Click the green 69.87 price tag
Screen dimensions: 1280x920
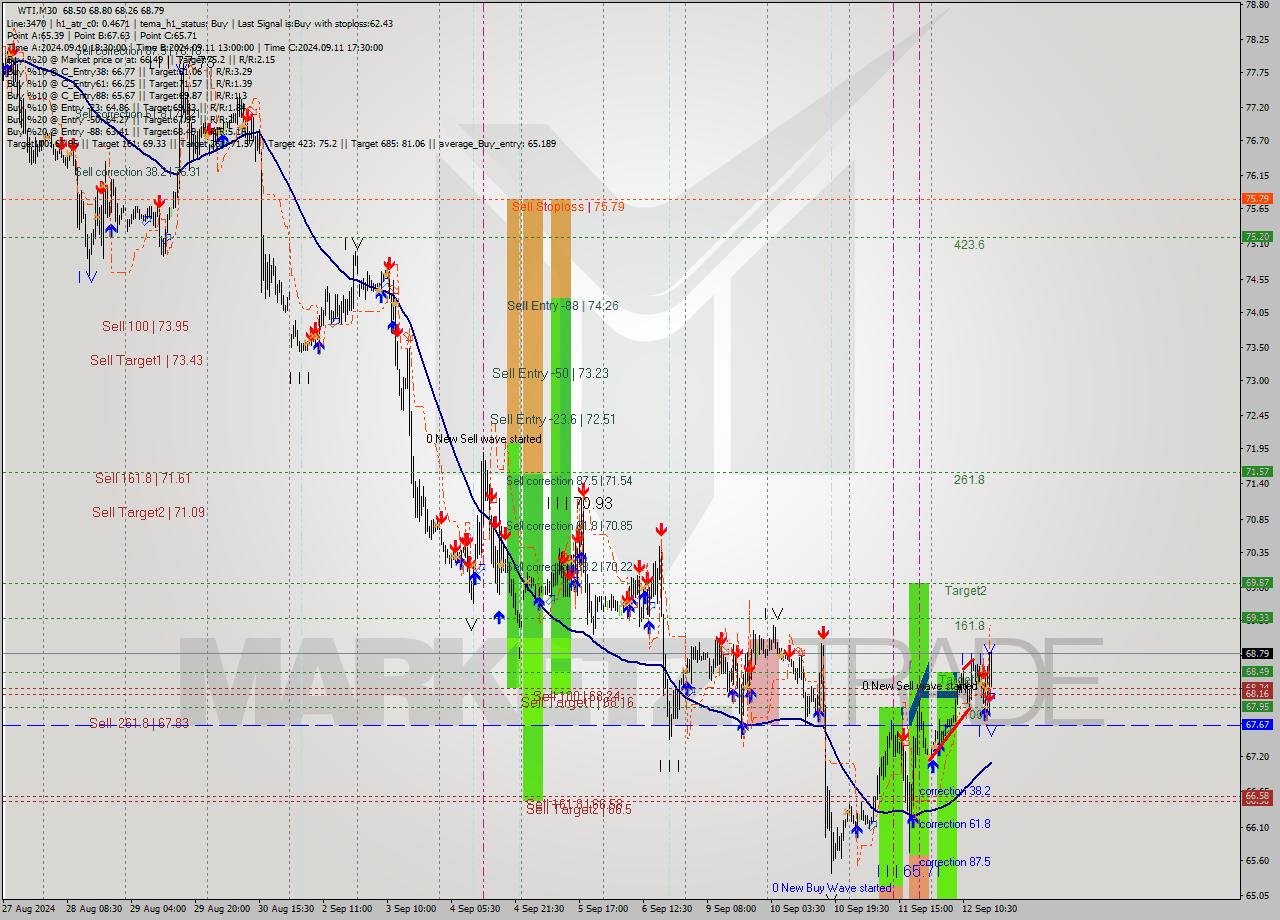click(1256, 583)
